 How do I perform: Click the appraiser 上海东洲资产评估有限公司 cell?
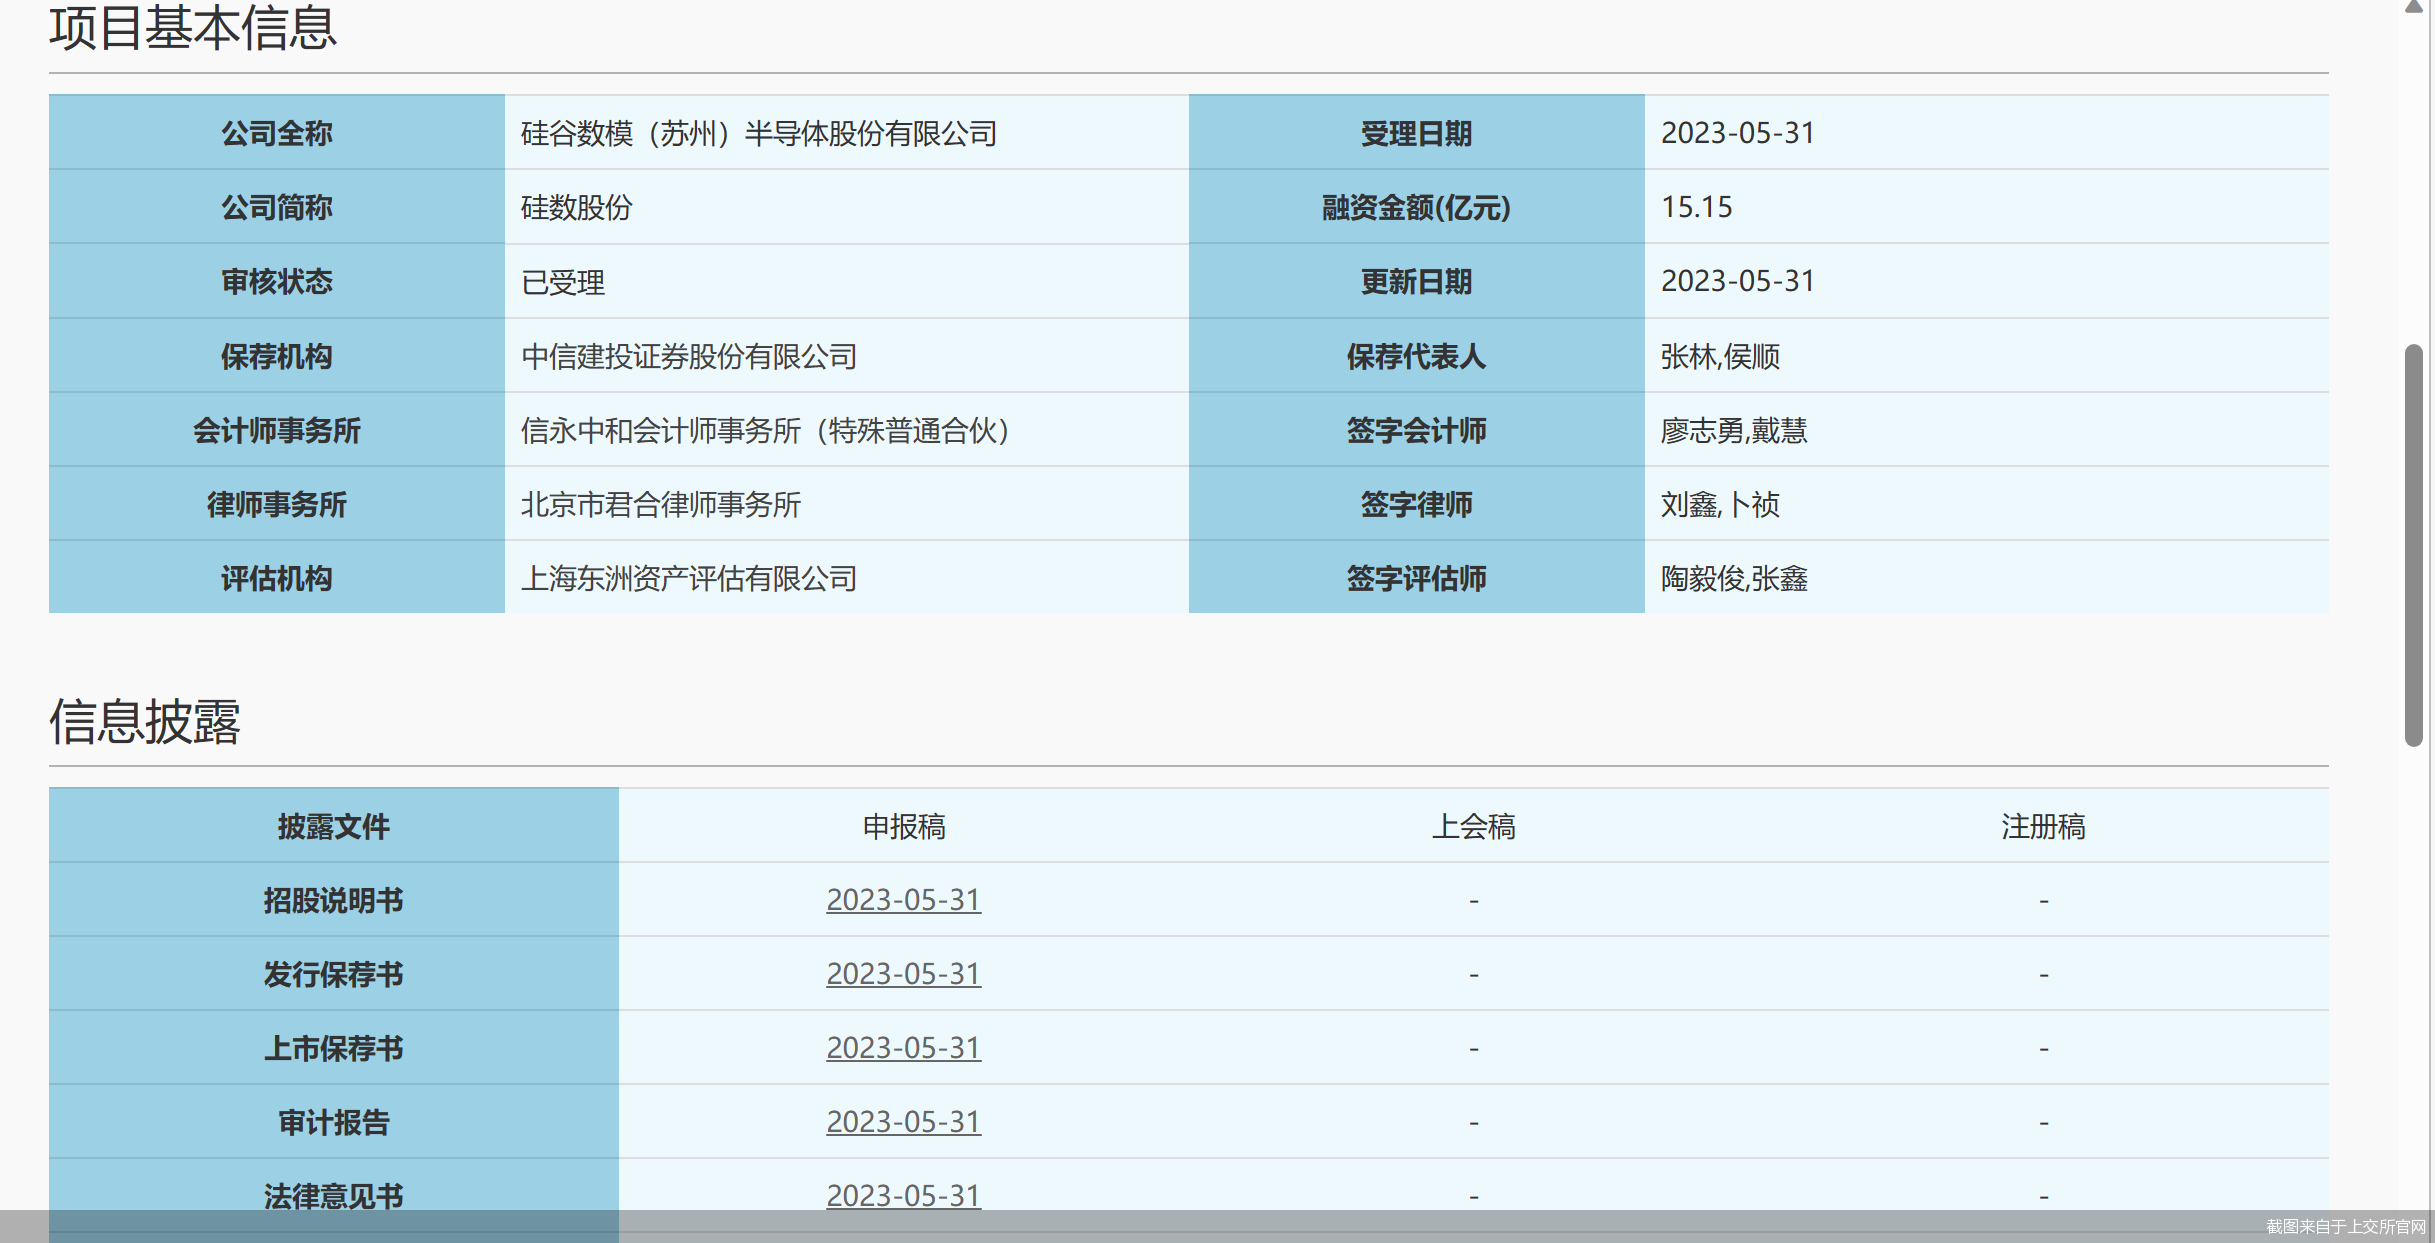coord(689,578)
